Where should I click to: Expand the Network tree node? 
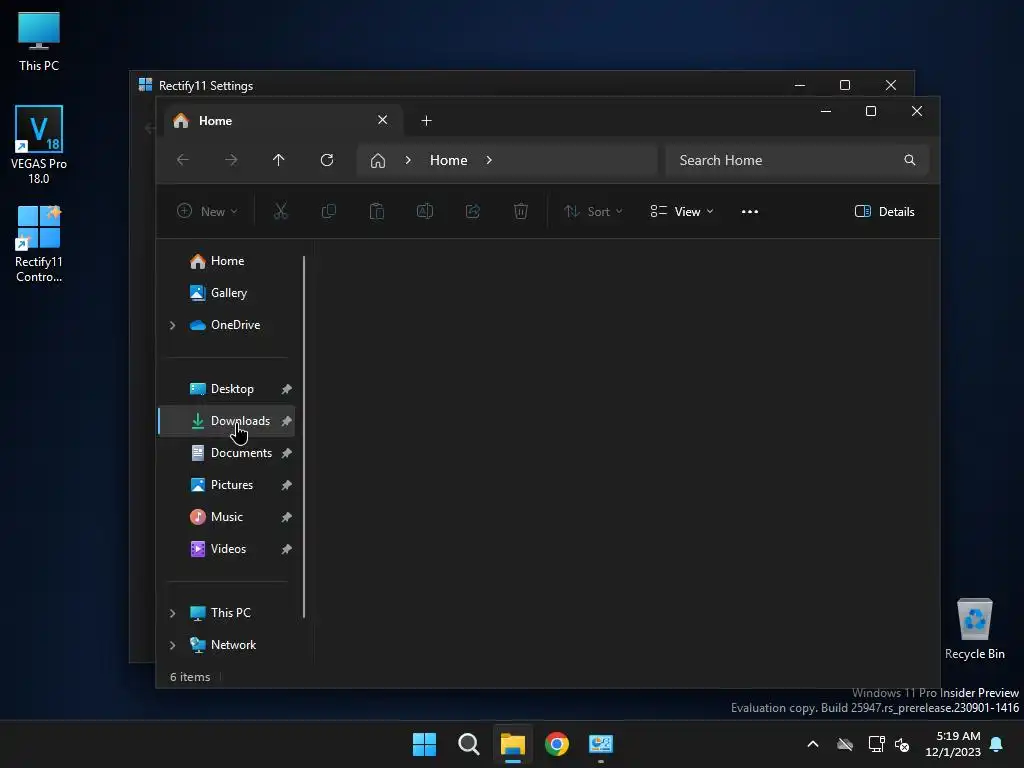(x=172, y=645)
